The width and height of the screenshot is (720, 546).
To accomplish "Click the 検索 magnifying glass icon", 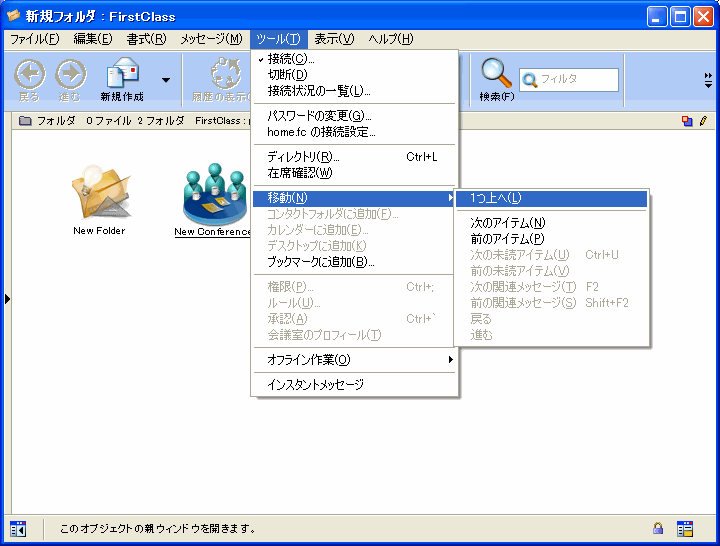I will 496,73.
